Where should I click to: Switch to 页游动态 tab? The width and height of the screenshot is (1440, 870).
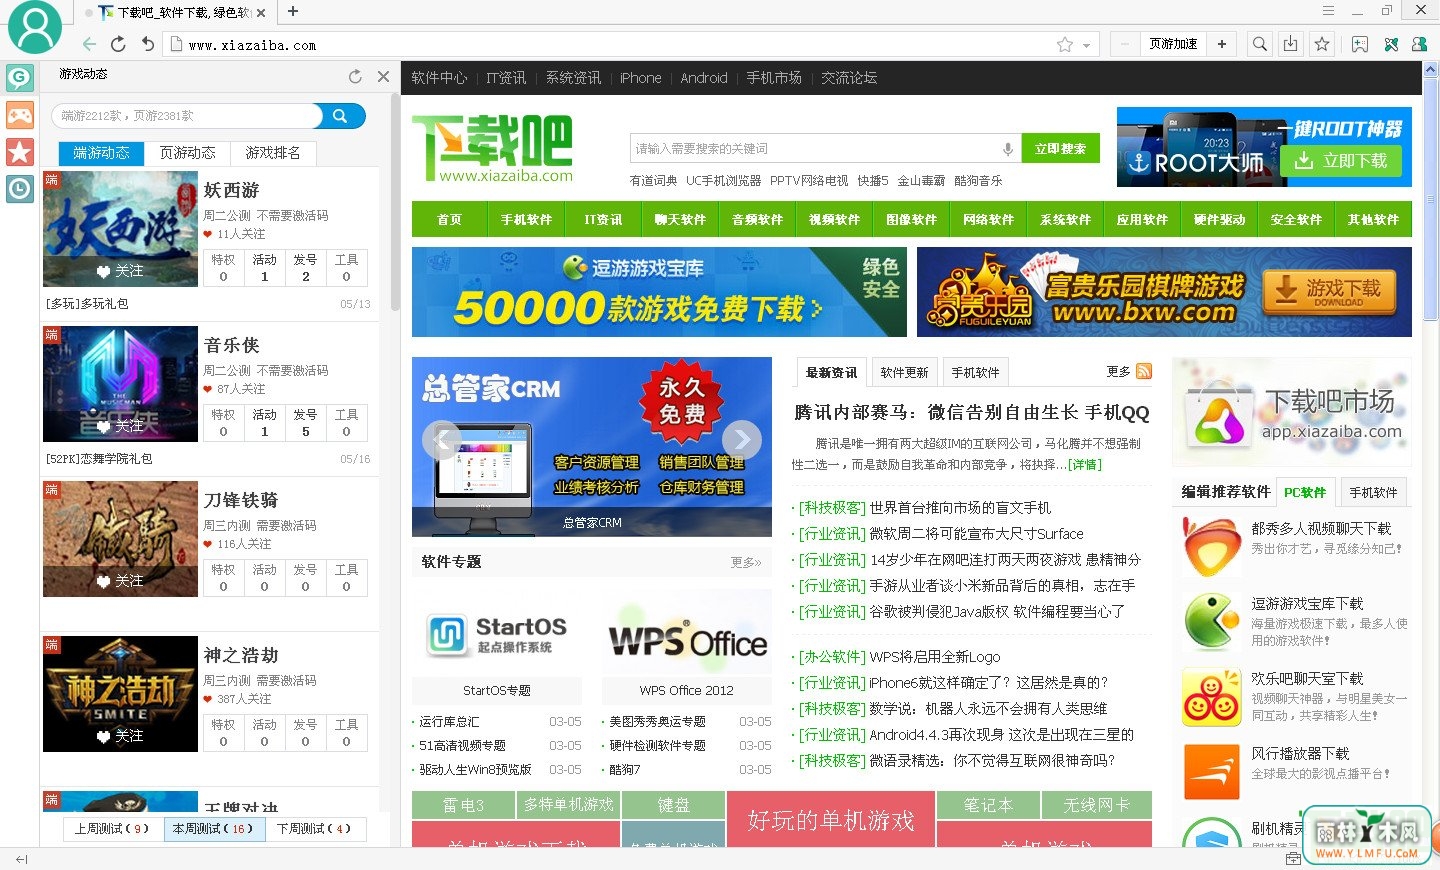[x=187, y=153]
